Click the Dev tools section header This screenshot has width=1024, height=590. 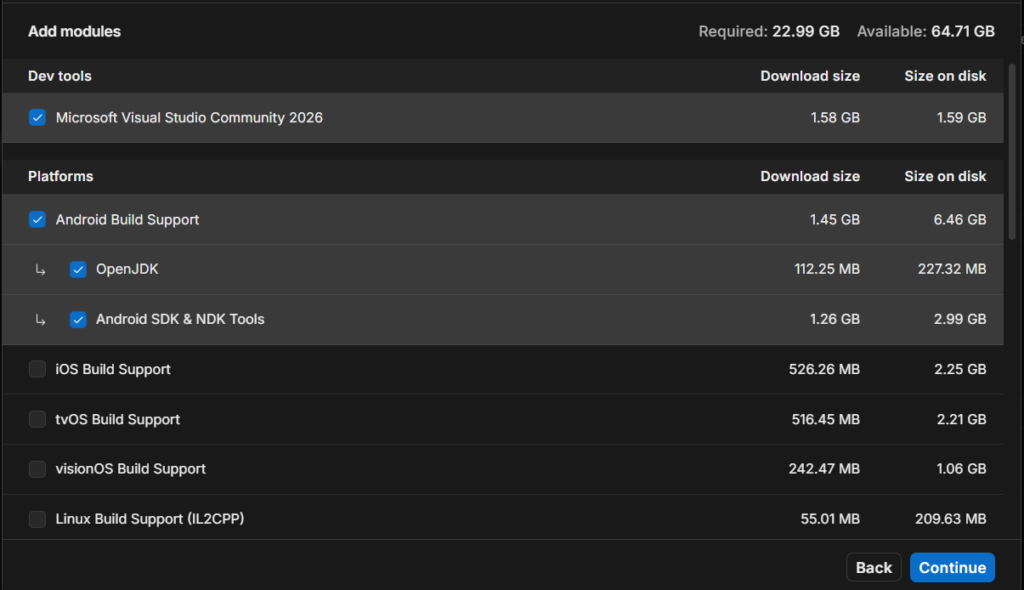point(59,76)
